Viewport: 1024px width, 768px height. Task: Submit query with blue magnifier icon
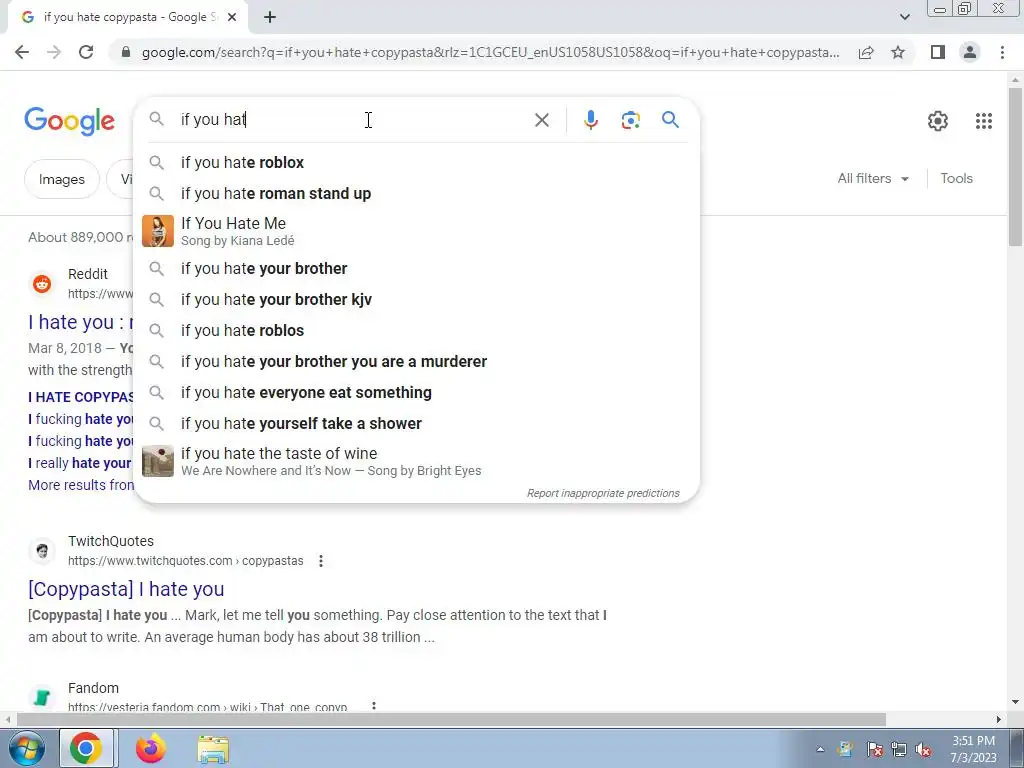670,120
